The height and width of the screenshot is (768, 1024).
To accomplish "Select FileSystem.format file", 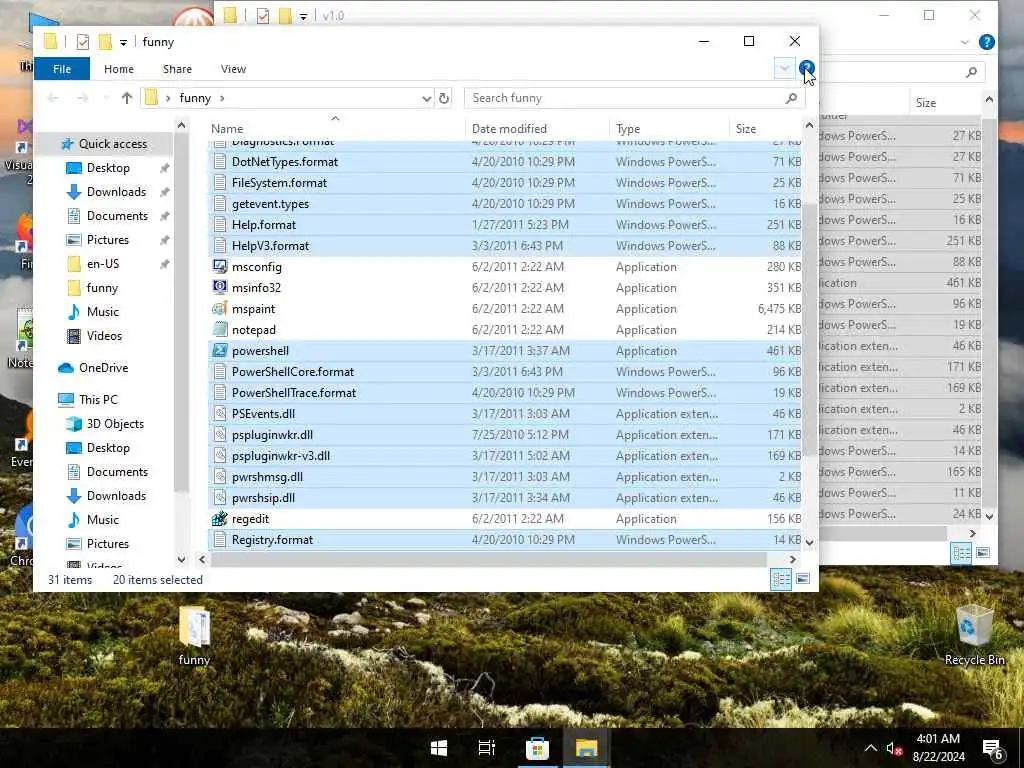I will [505, 183].
